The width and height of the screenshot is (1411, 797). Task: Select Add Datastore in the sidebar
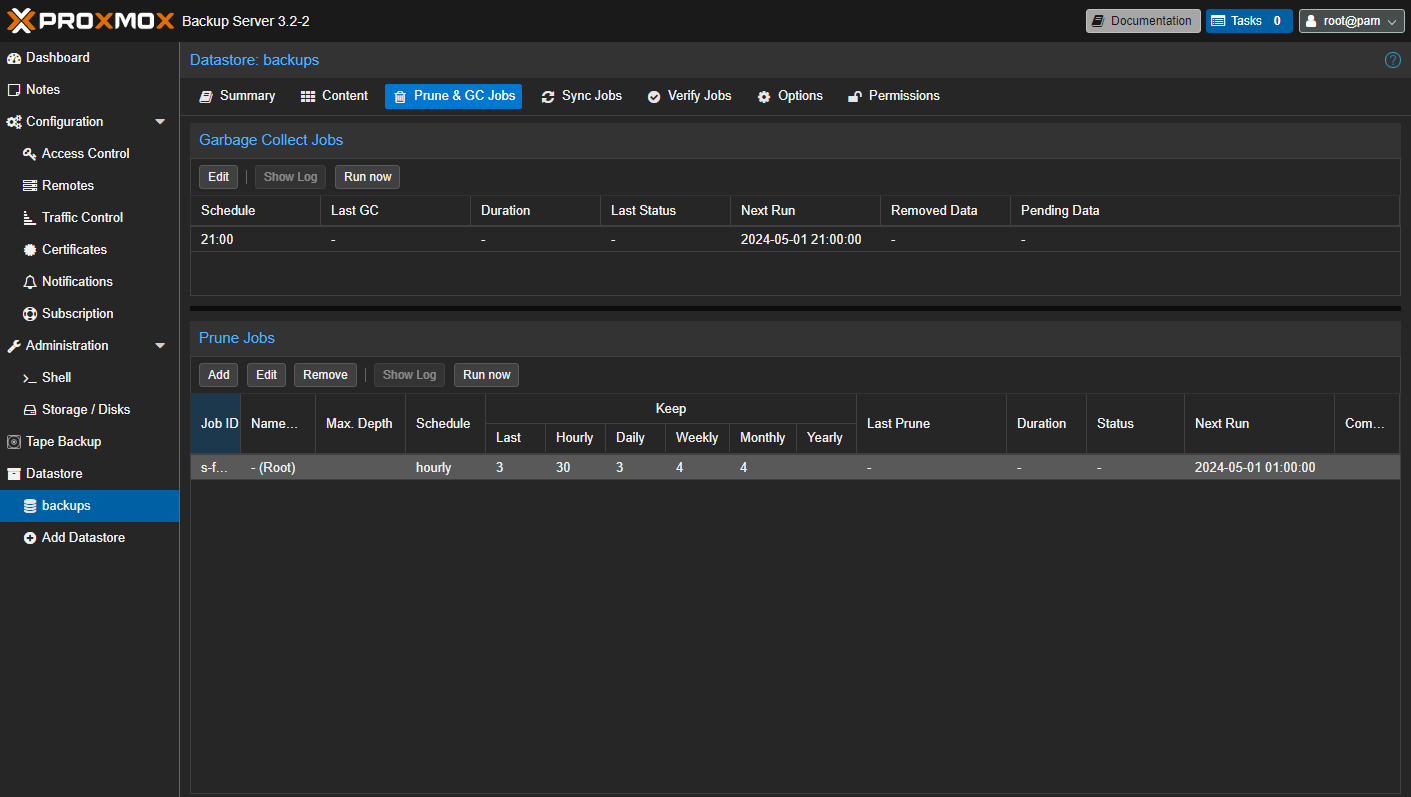[x=90, y=538]
